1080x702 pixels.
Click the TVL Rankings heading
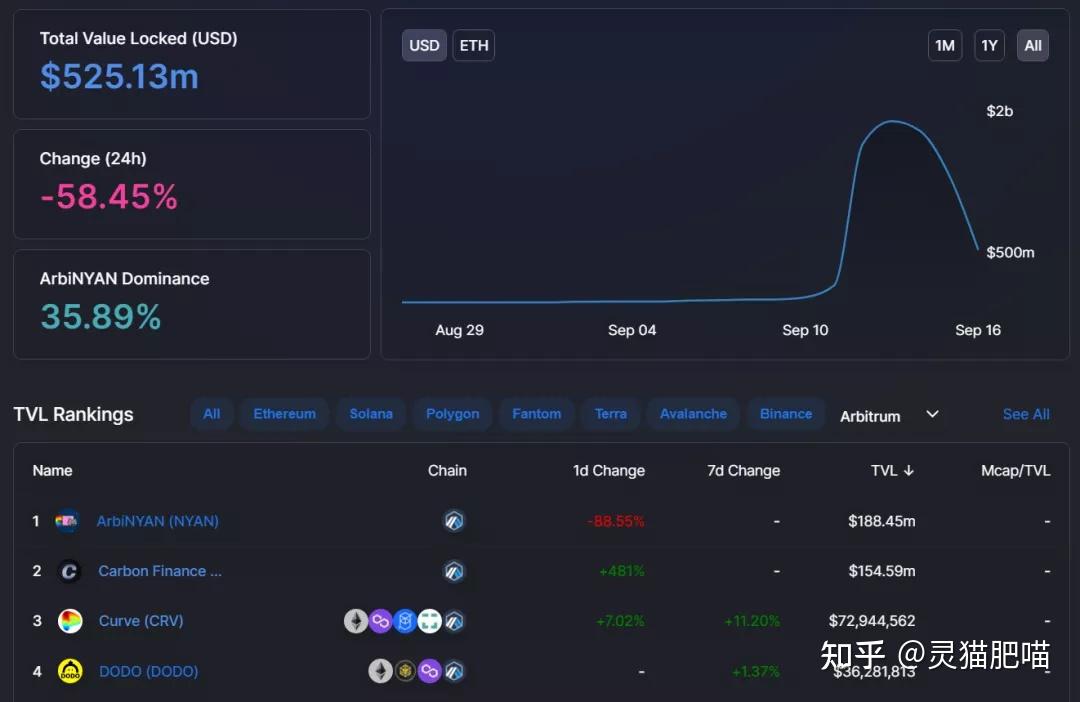pos(73,415)
